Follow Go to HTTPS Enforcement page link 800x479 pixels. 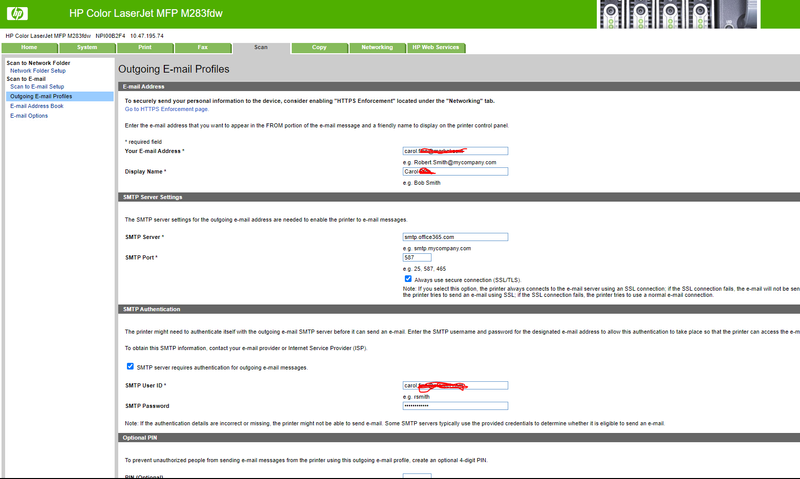(167, 109)
